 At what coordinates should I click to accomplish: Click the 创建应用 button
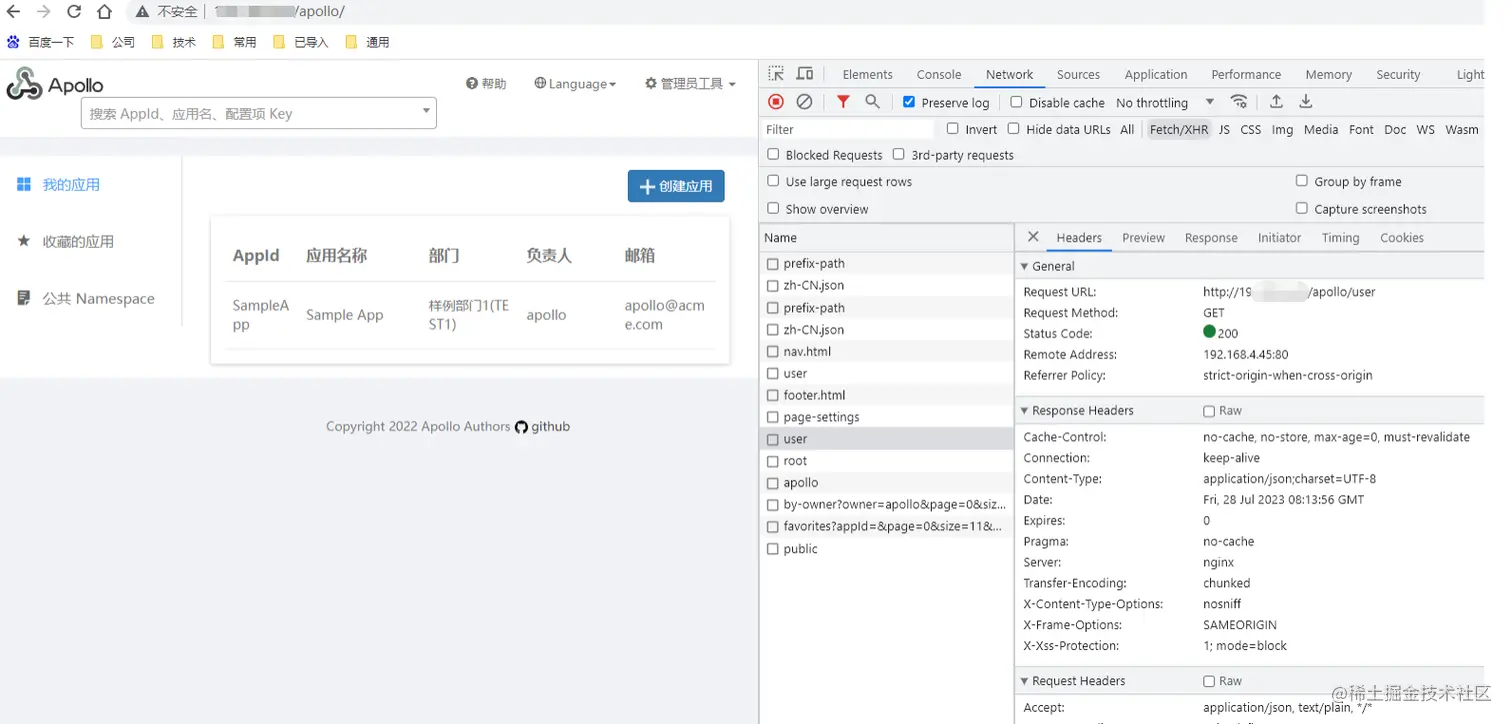[676, 186]
